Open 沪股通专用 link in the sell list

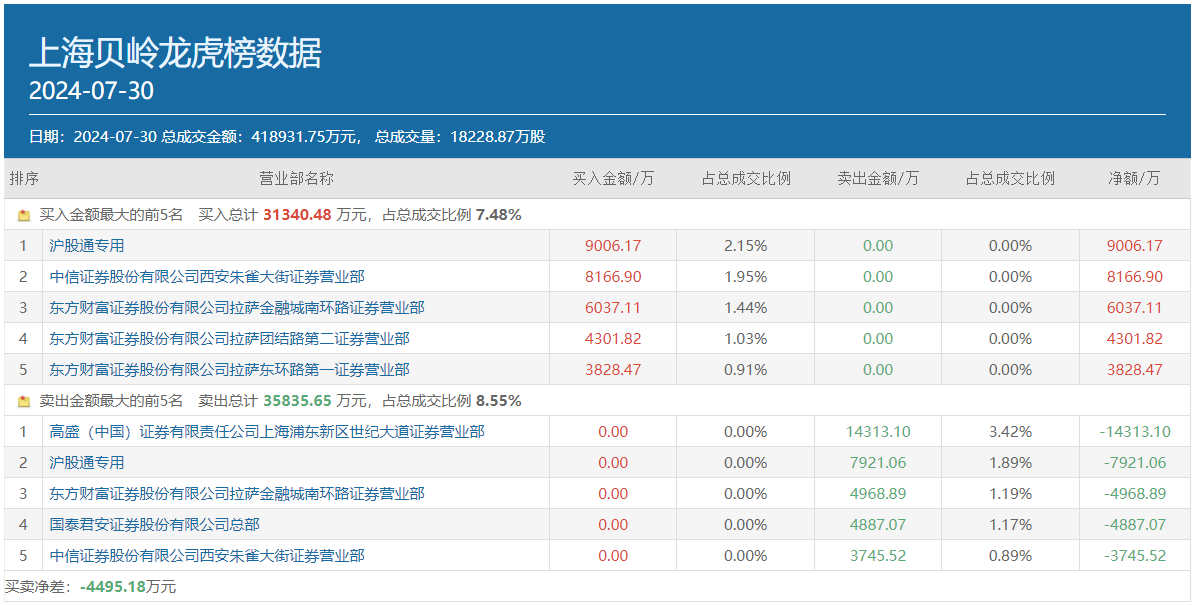click(87, 463)
